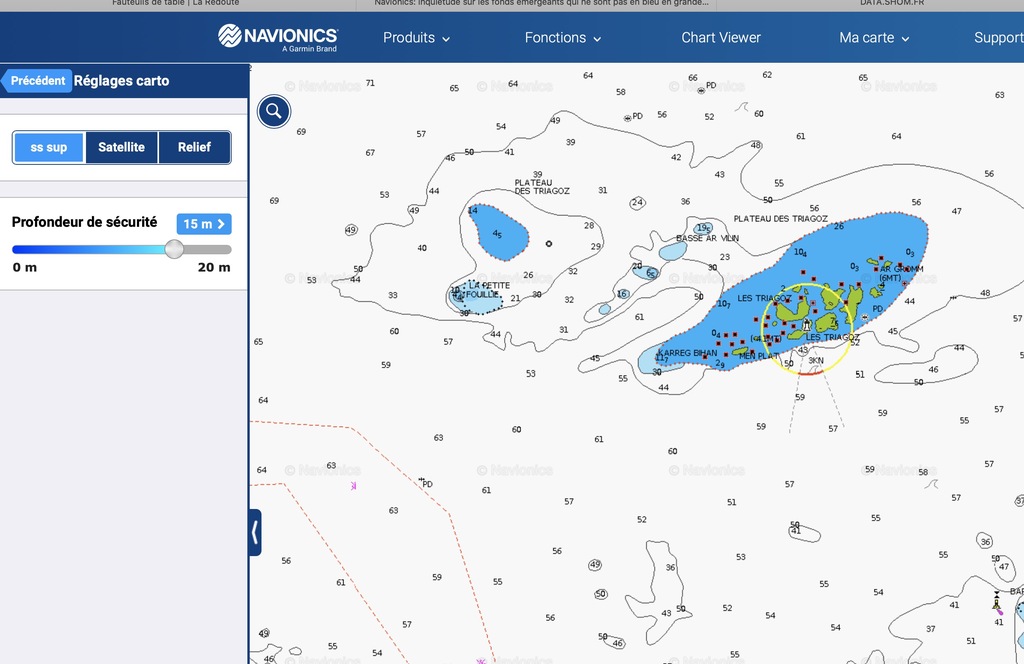Screen dimensions: 1024x664
Task: Click the magenta symbol near depth 63
Action: [353, 486]
